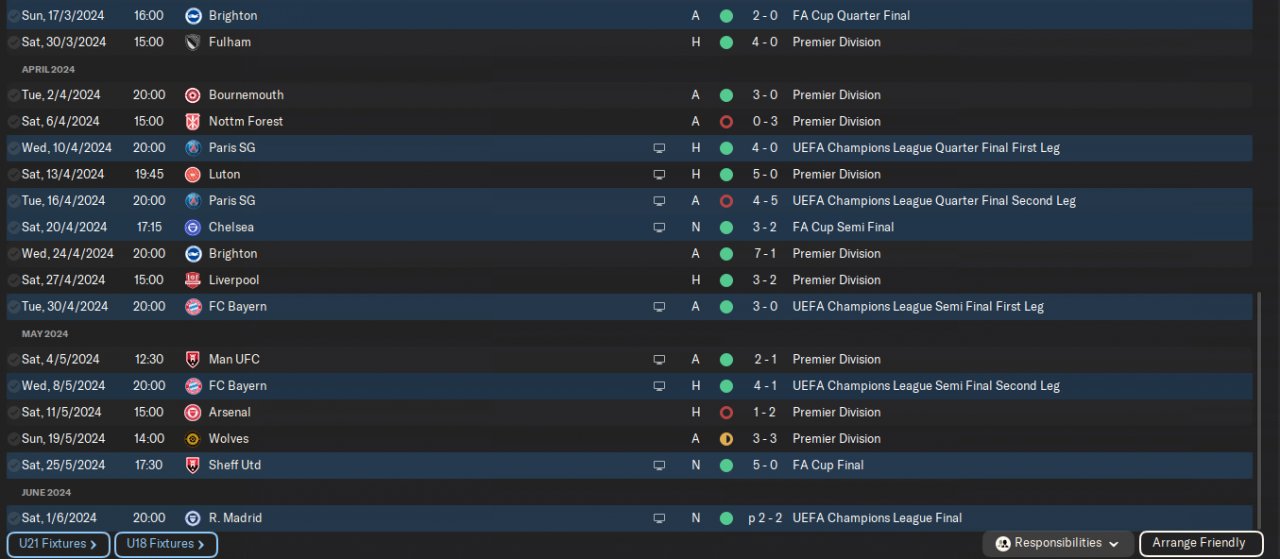1280x559 pixels.
Task: Click the FC Bayern badge on 30/4/2024
Action: tap(193, 307)
